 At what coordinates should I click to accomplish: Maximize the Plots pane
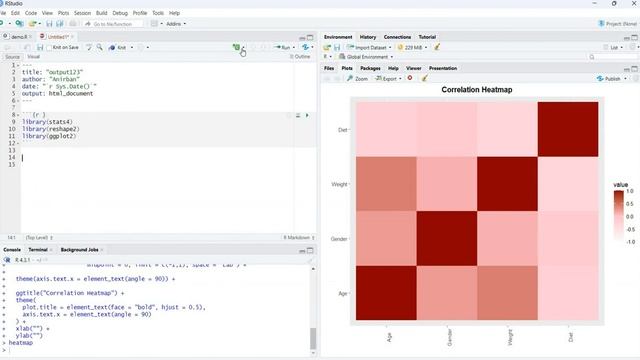tap(634, 69)
